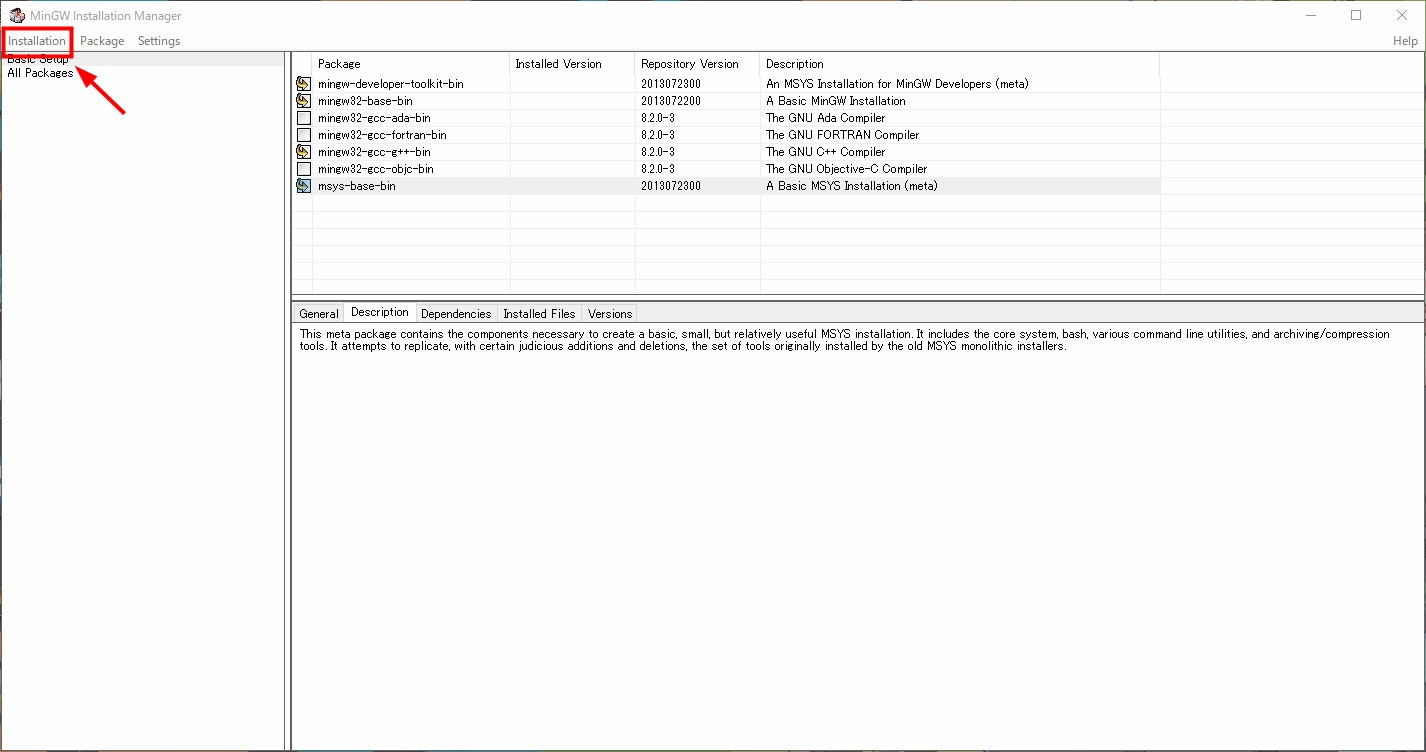
Task: Click 'The GNU Ada Compiler' description
Action: [825, 118]
